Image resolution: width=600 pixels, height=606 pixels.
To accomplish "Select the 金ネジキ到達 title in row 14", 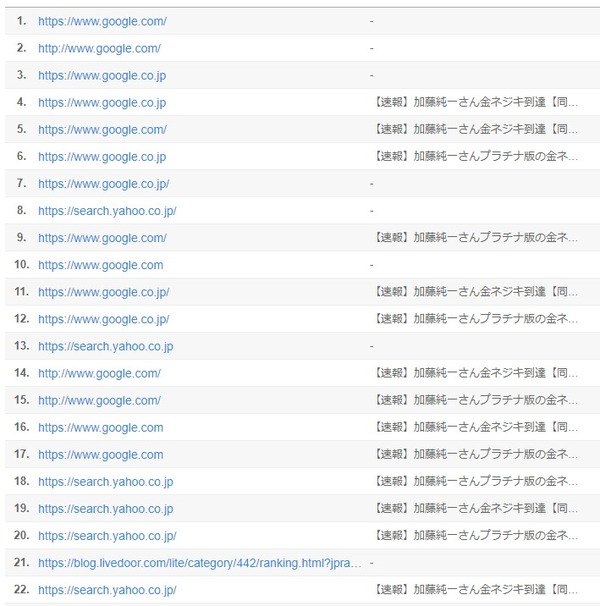I will coord(475,373).
